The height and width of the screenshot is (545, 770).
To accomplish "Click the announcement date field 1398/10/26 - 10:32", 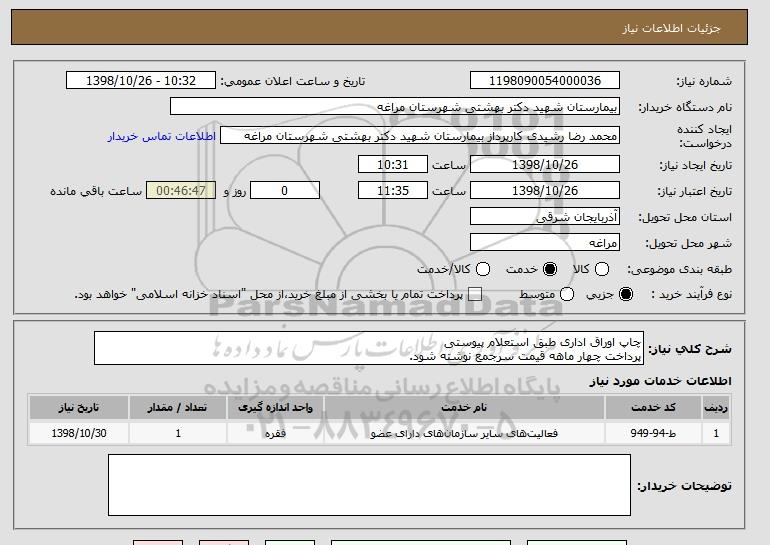I will tap(141, 81).
